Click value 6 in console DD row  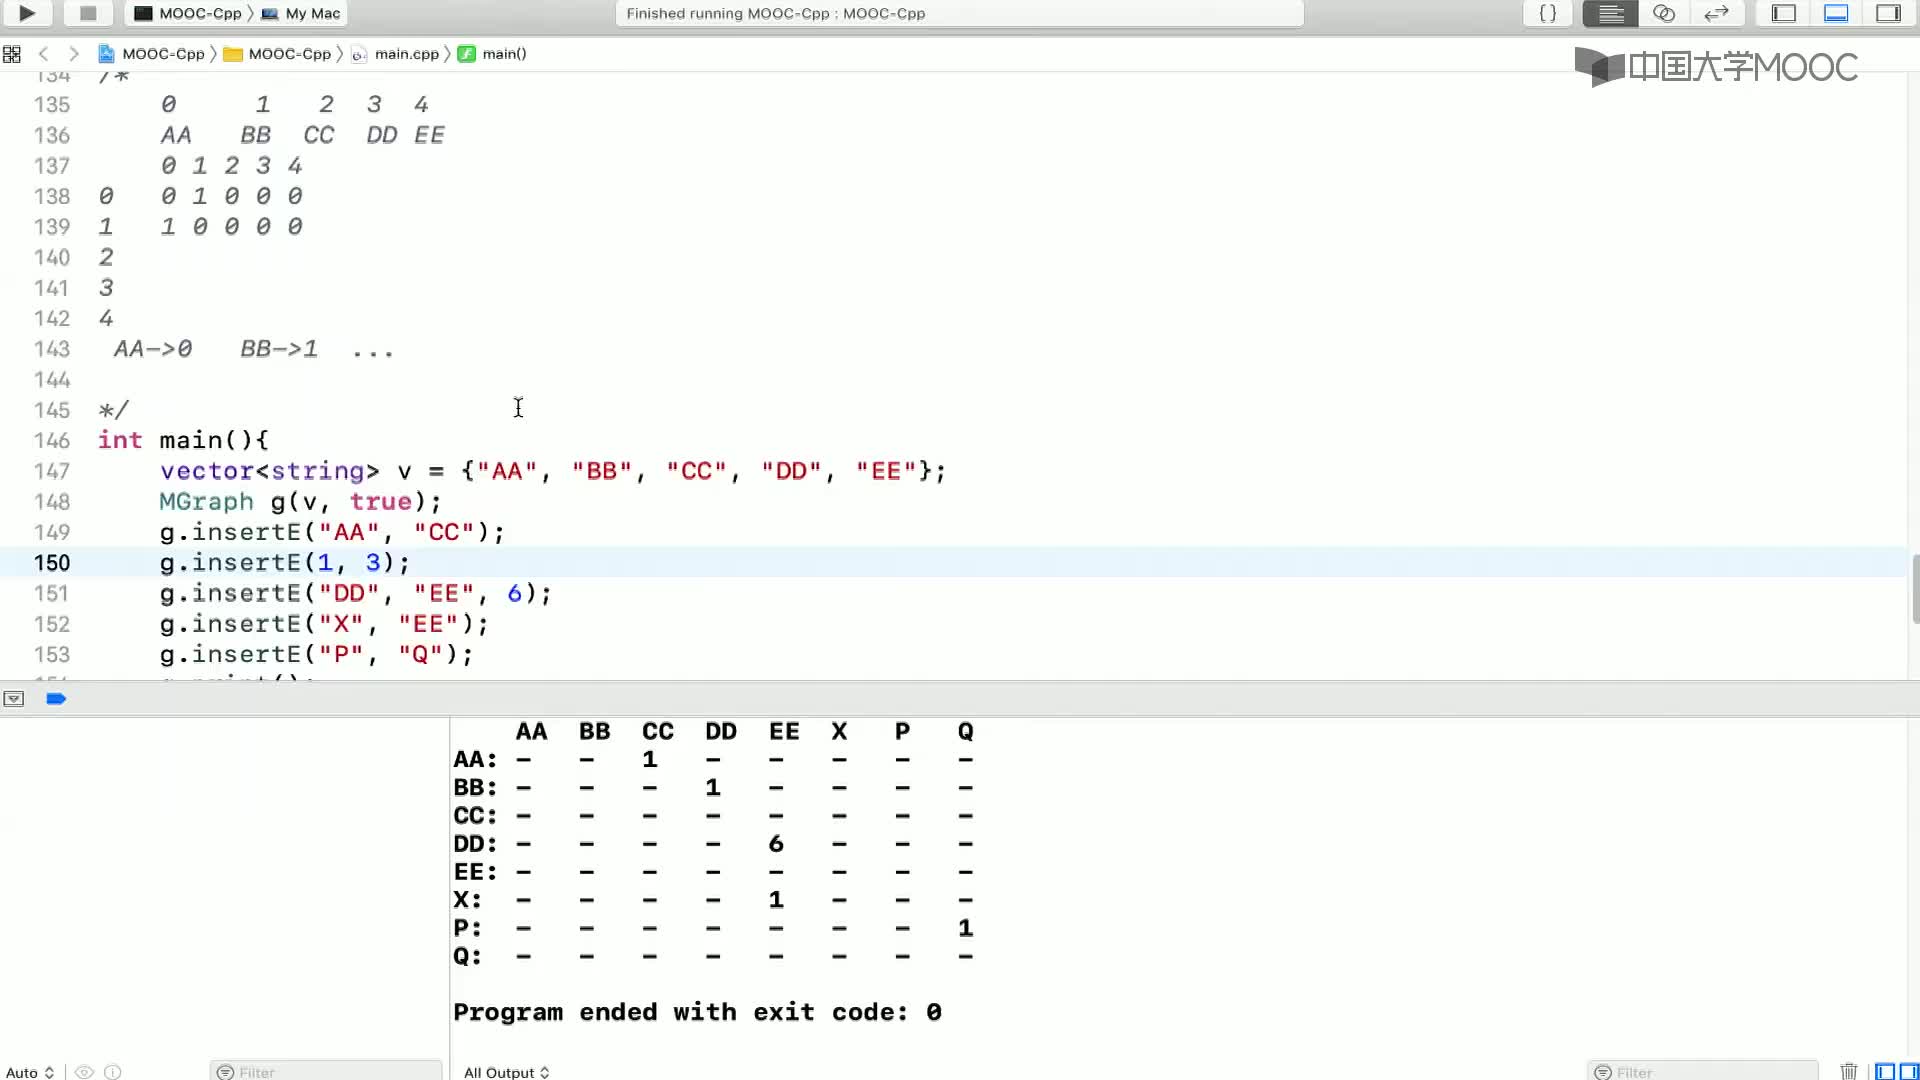coord(776,844)
